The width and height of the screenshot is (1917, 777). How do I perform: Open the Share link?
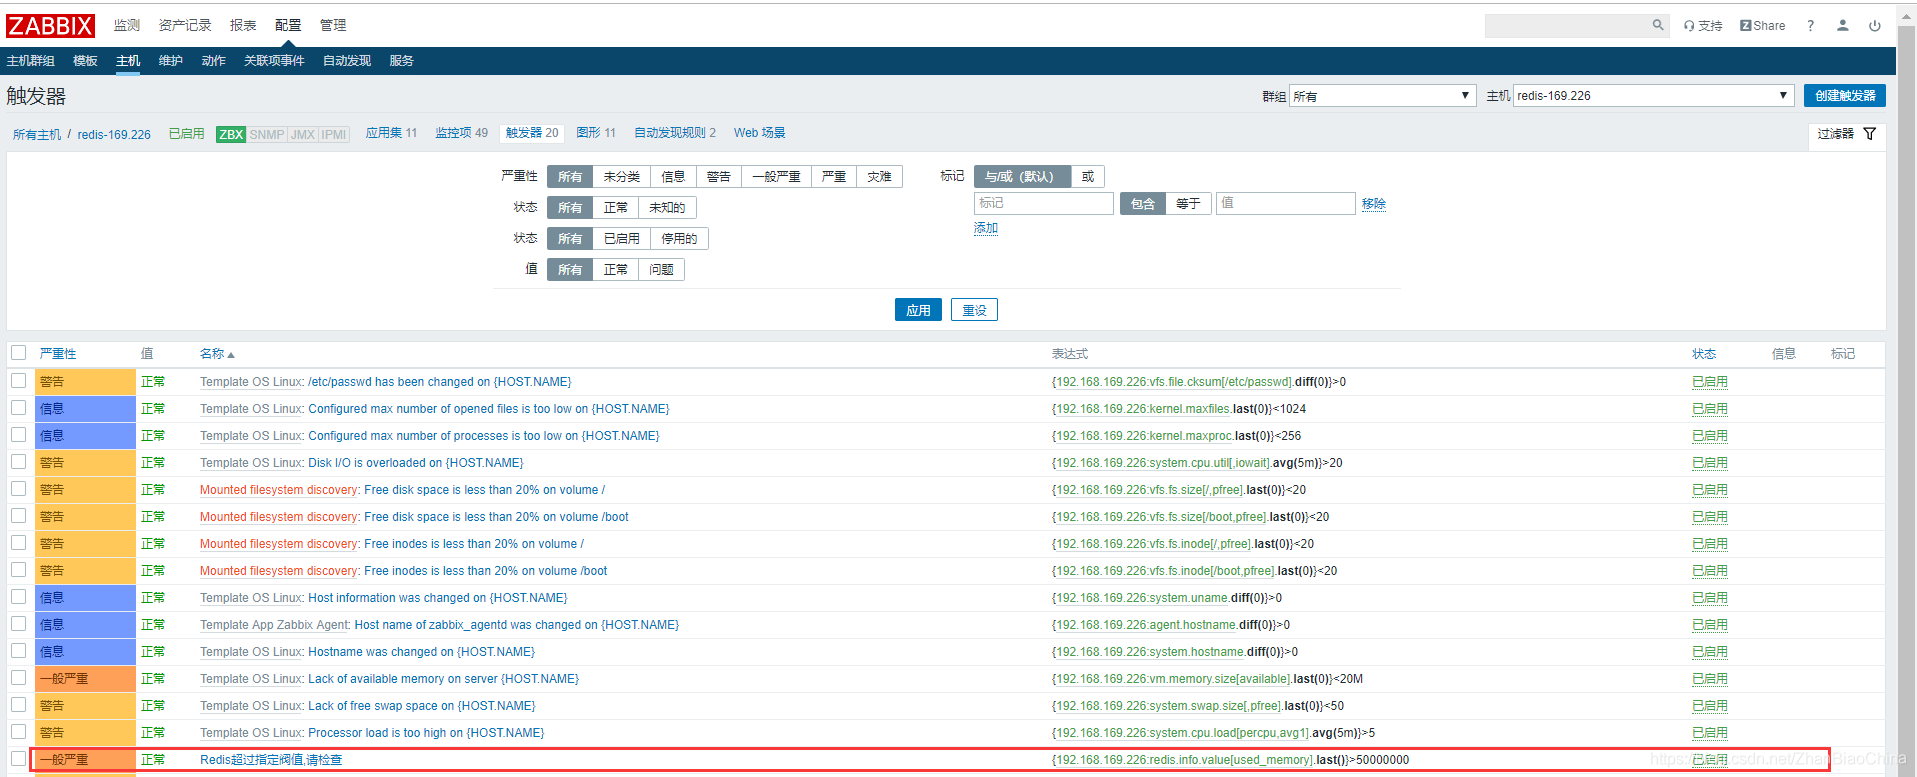pos(1762,26)
